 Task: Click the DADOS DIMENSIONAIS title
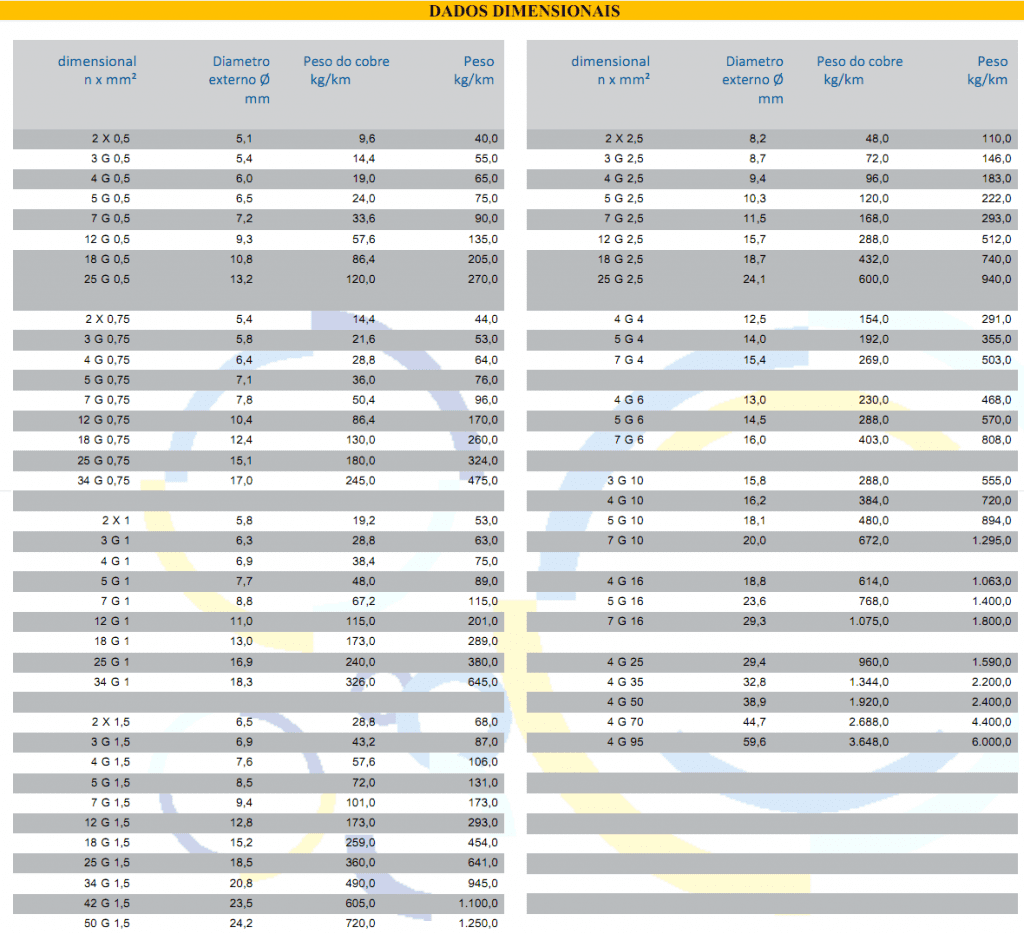click(x=524, y=10)
